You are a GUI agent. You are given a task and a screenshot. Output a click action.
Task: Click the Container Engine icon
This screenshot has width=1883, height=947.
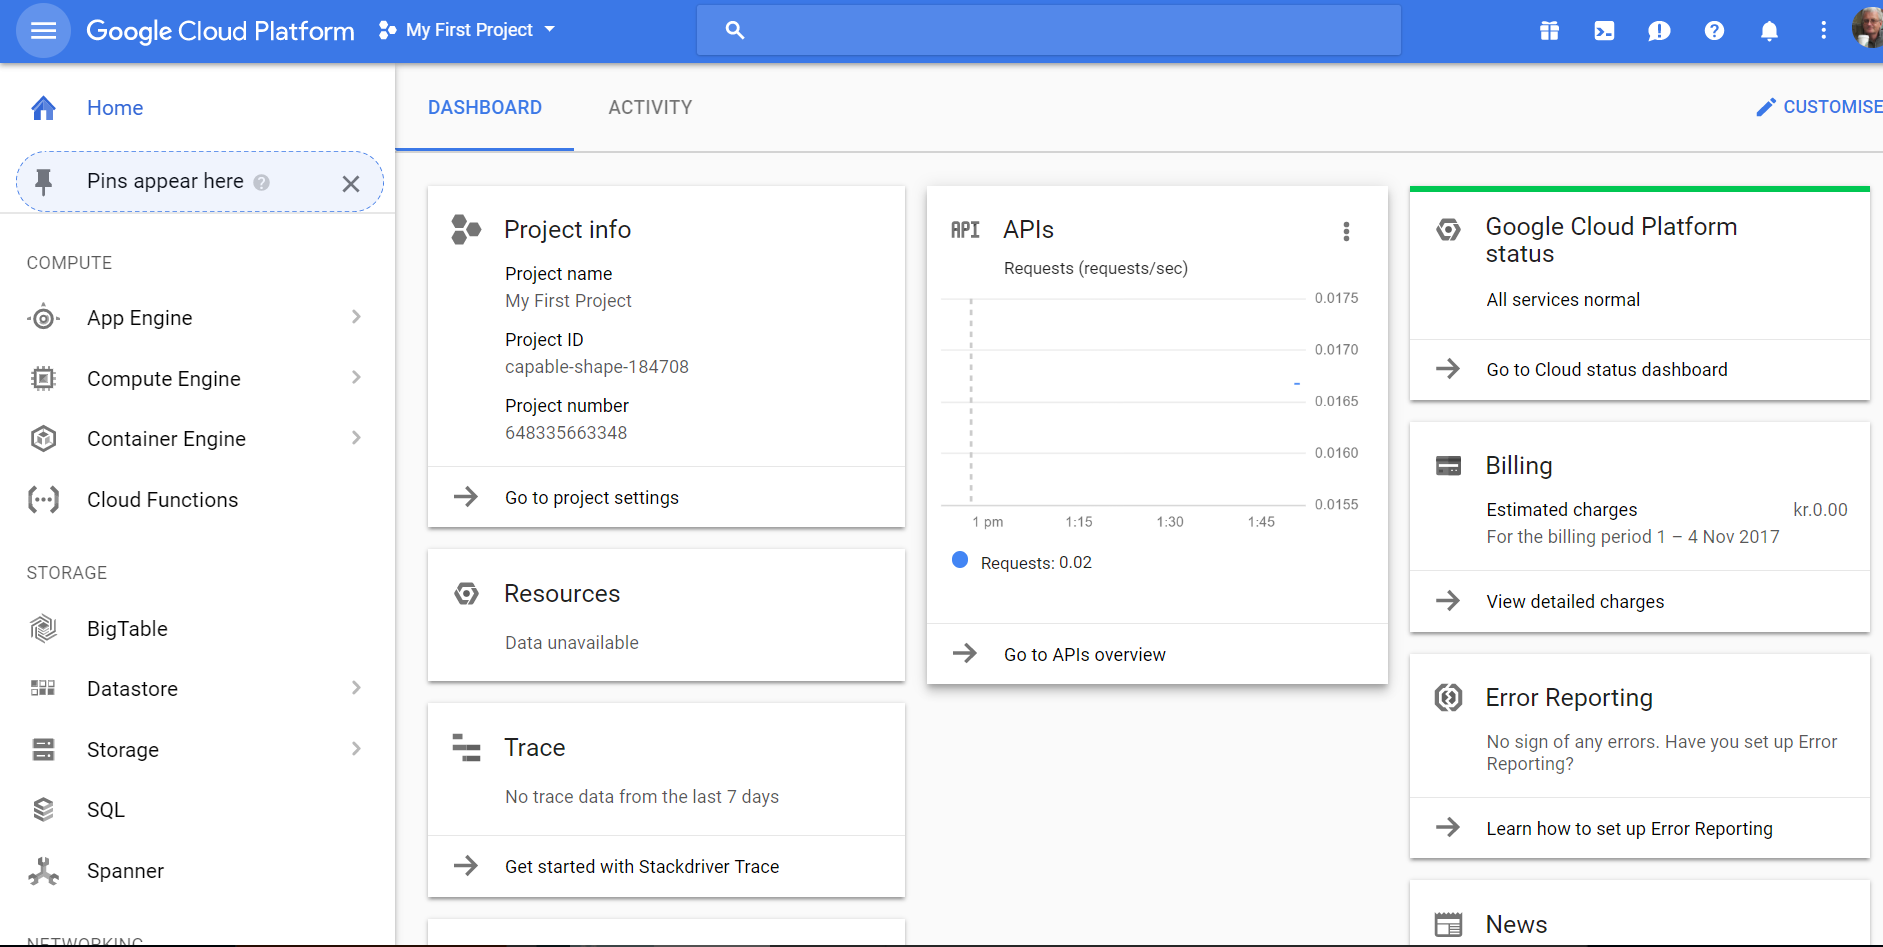(x=43, y=438)
